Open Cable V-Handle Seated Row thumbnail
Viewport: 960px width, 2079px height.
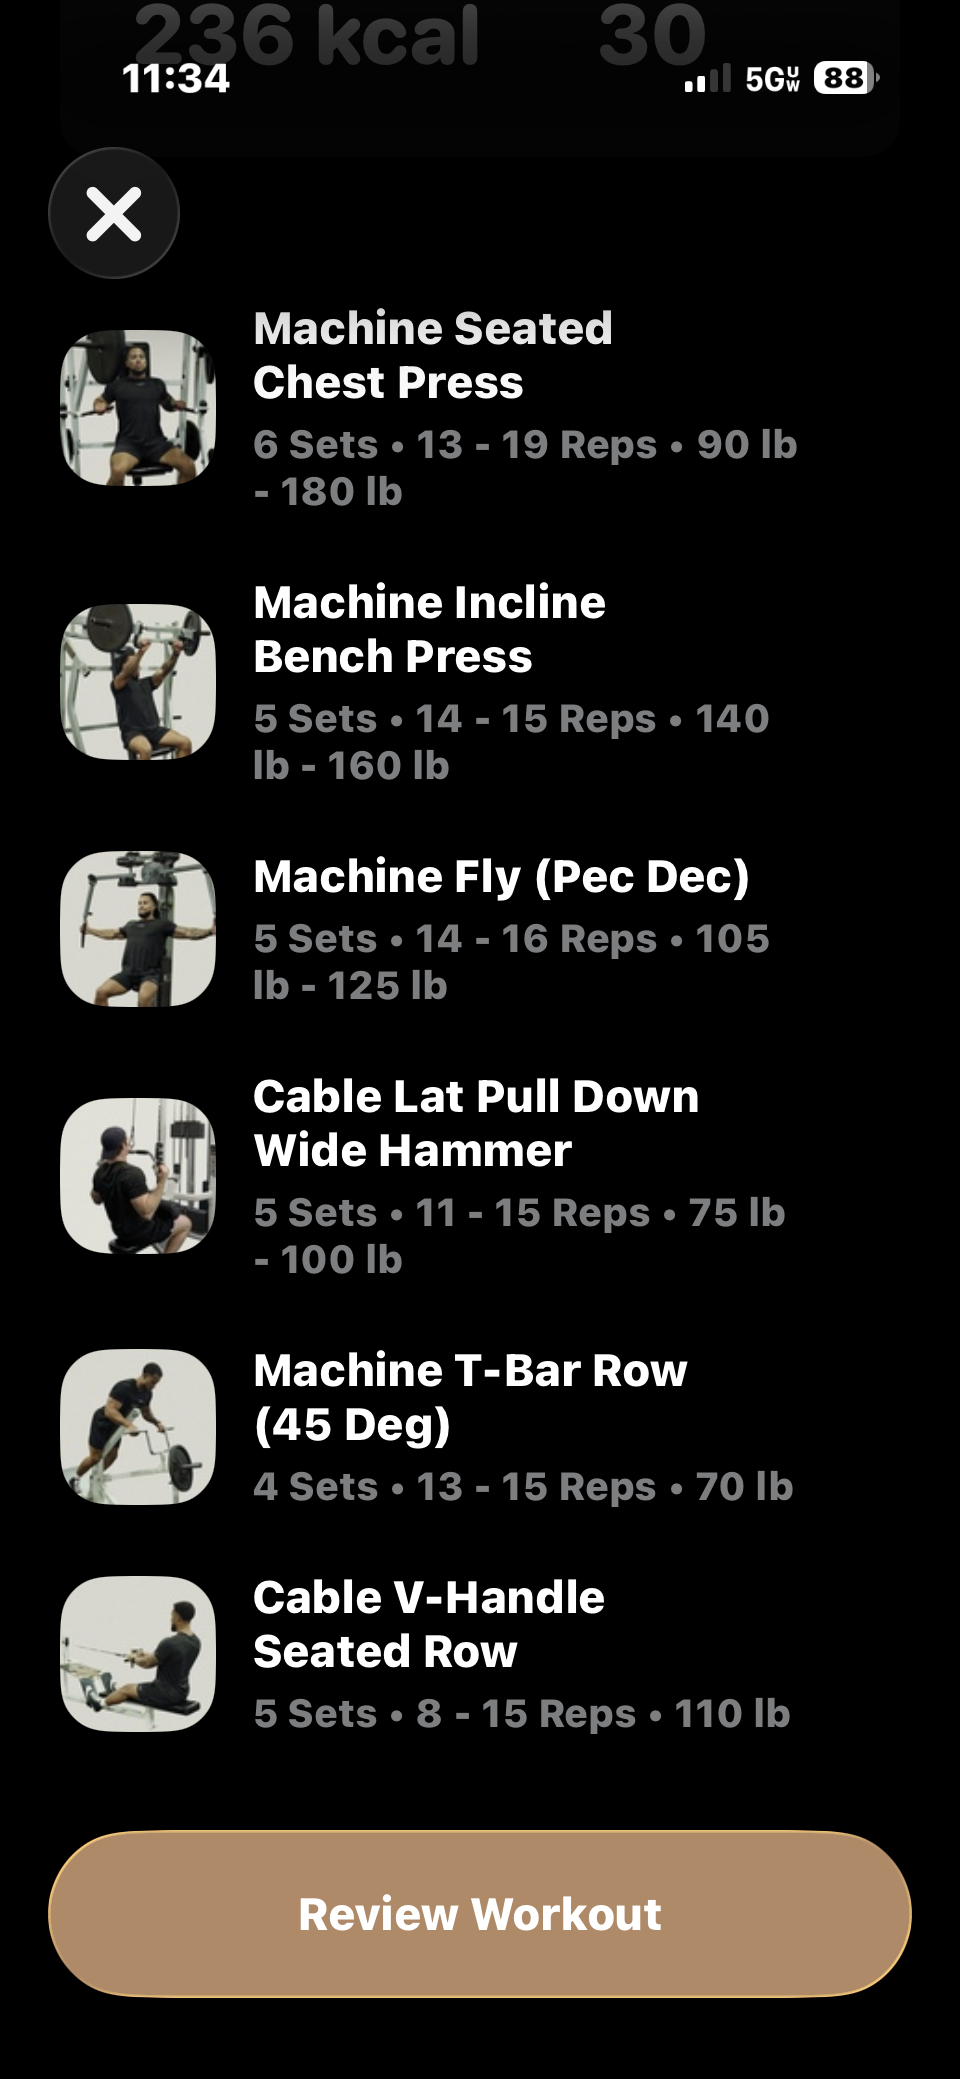click(138, 1654)
